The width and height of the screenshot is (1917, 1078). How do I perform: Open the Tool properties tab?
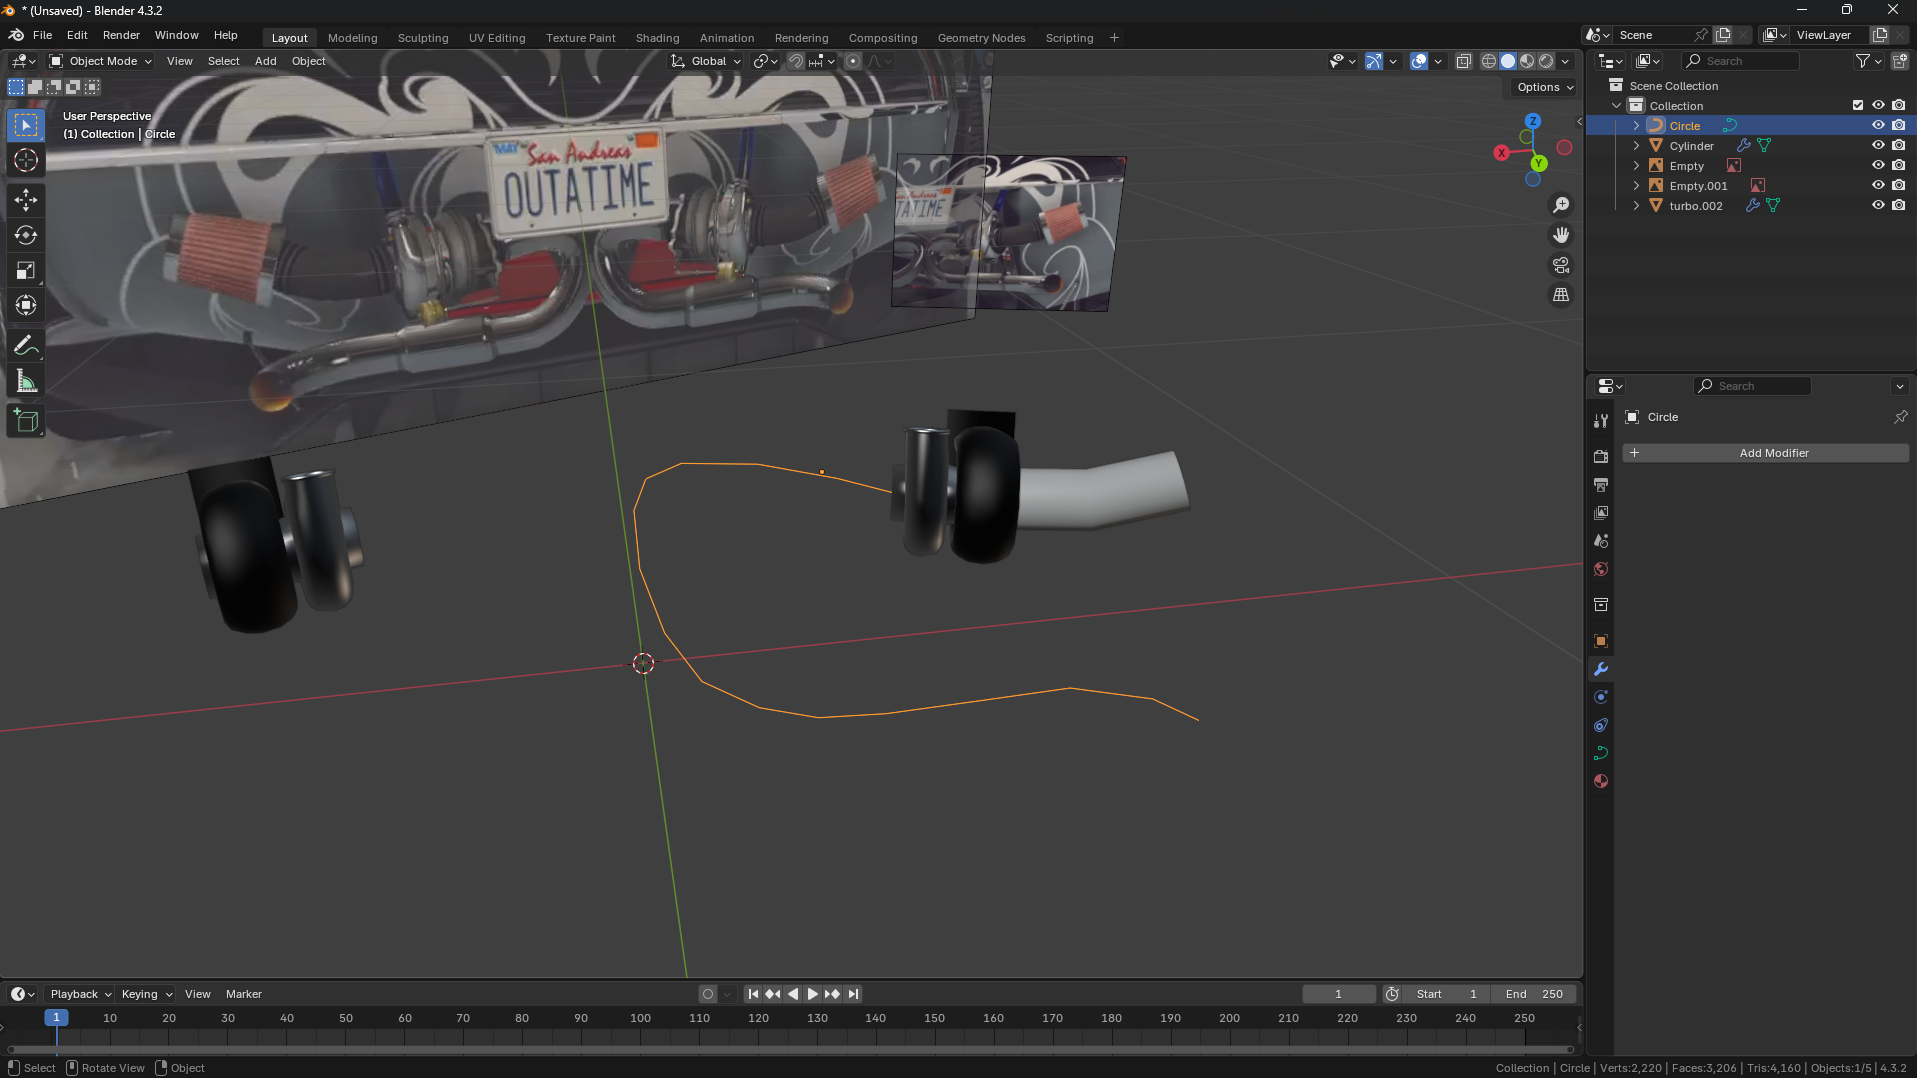coord(1601,421)
